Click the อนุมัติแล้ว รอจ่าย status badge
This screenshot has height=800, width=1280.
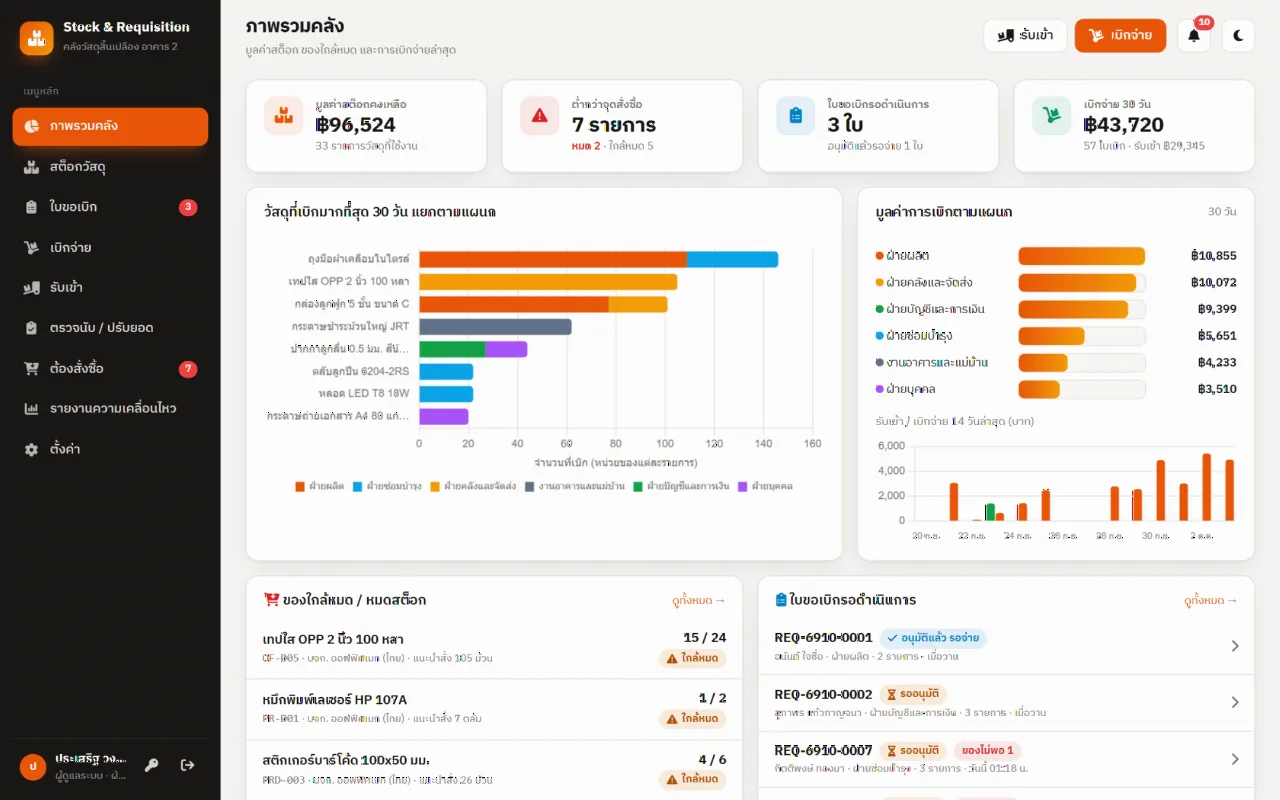click(x=934, y=638)
